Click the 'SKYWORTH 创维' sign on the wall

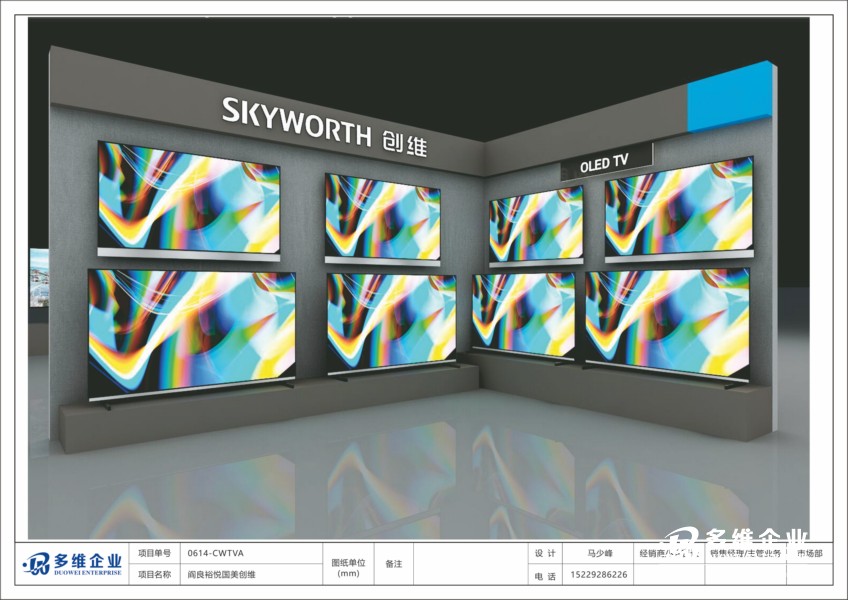click(324, 127)
